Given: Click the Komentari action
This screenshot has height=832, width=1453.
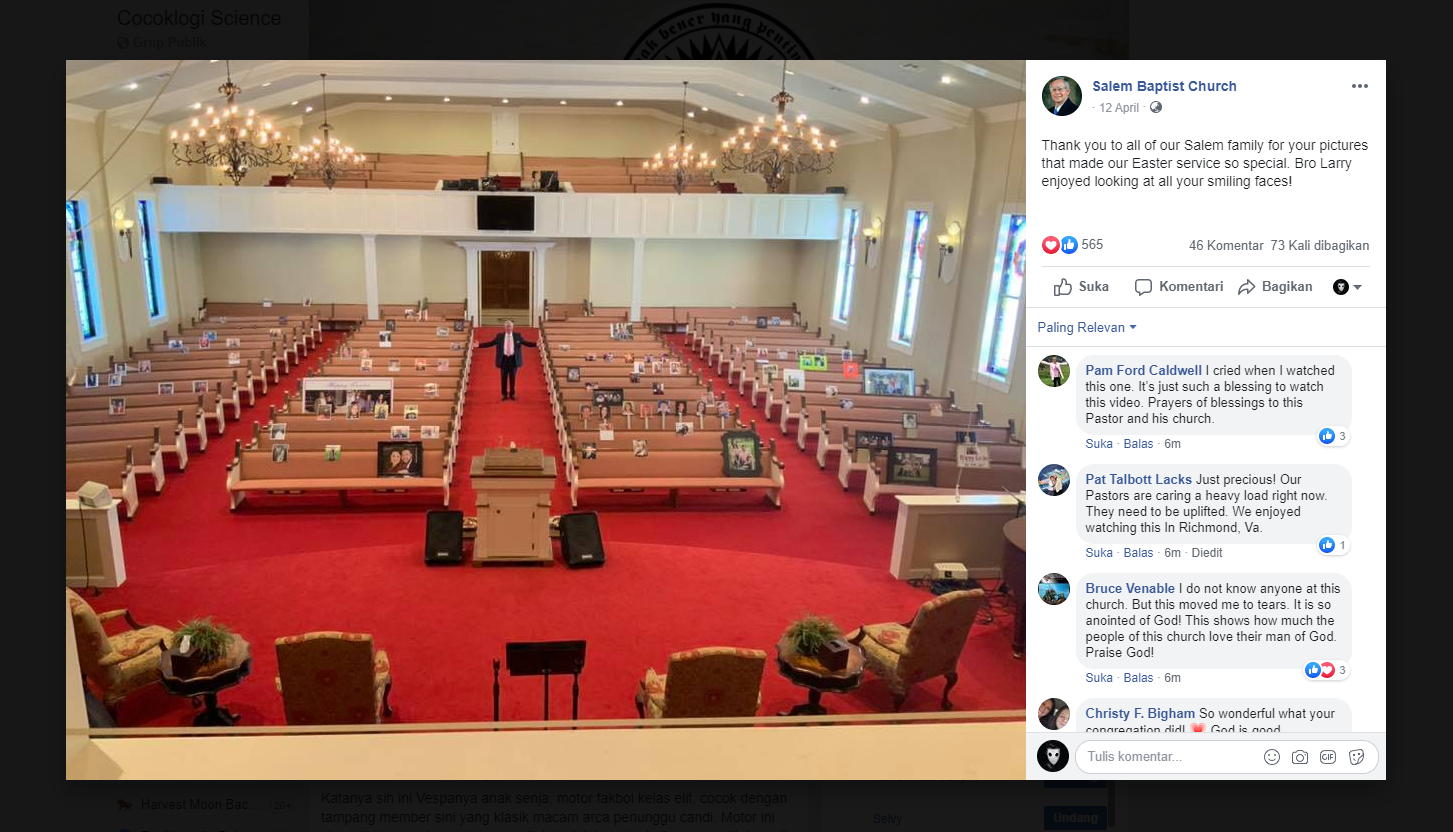Looking at the screenshot, I should click(1179, 287).
